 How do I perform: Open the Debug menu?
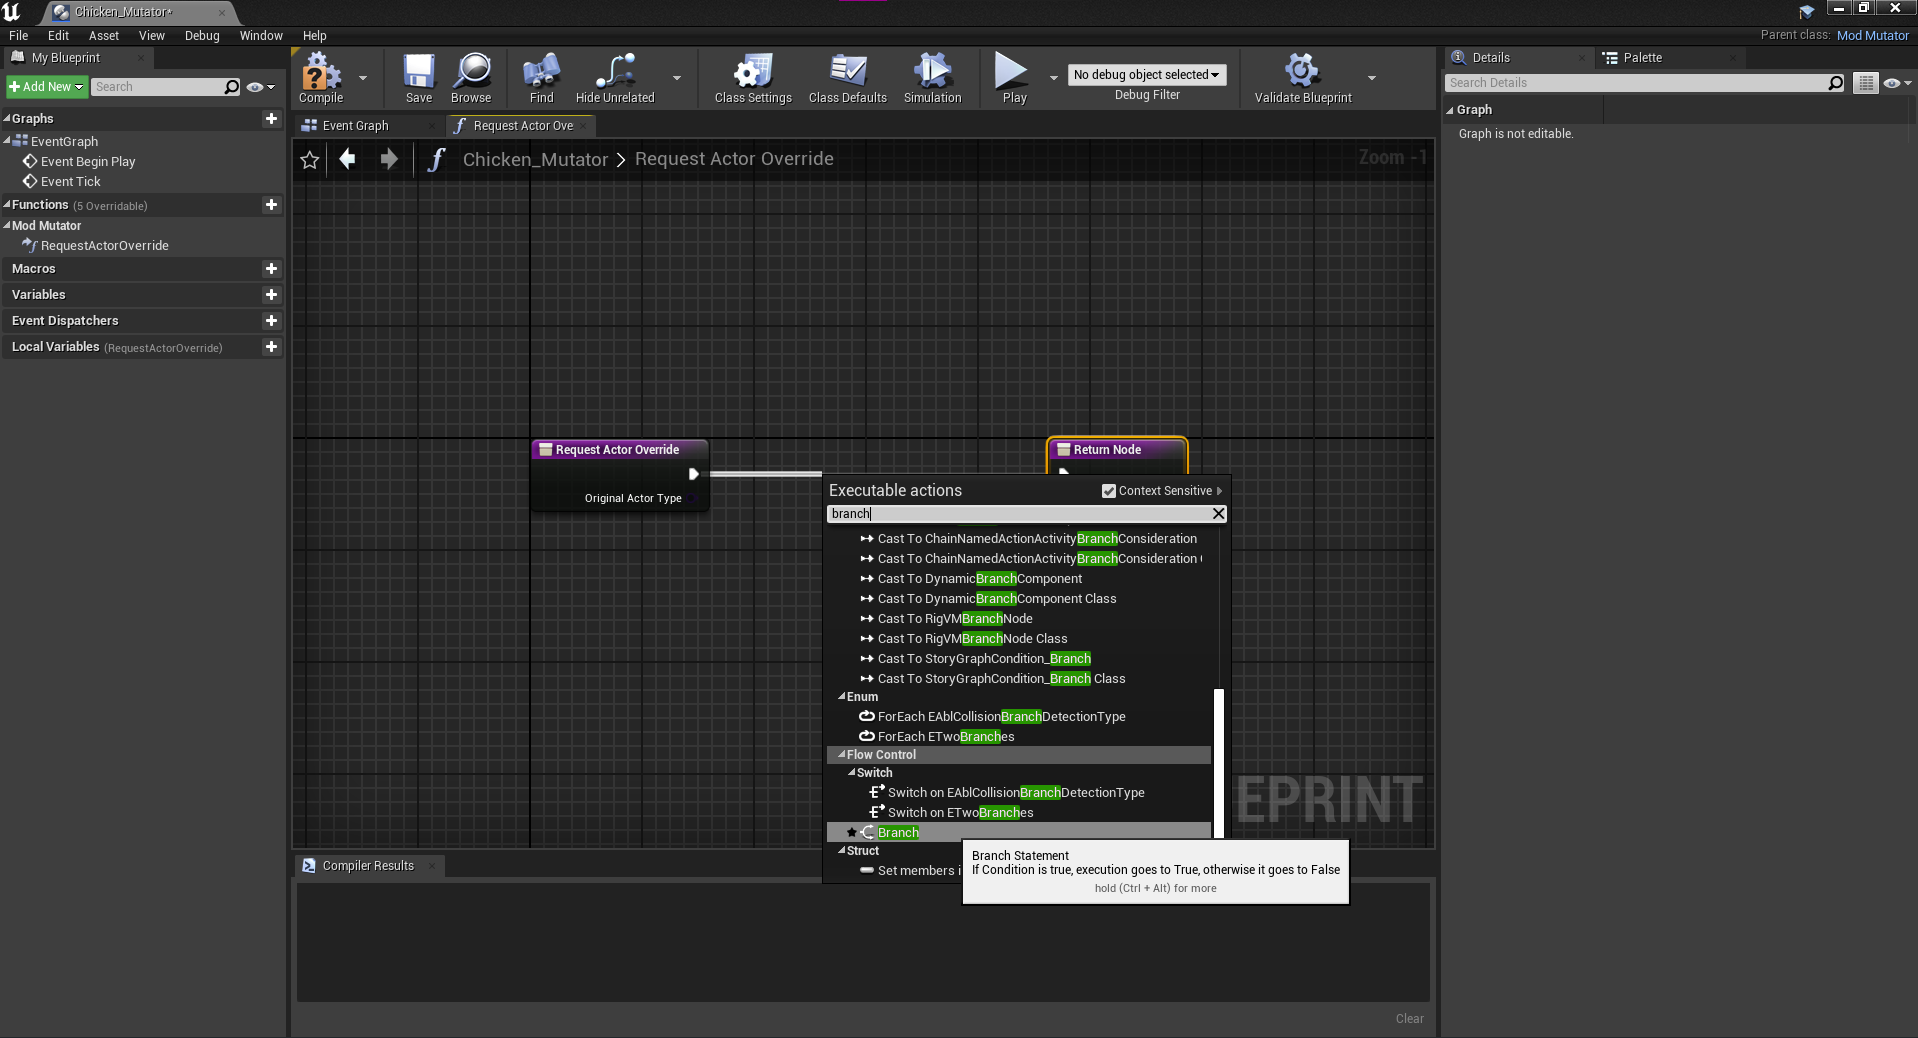[x=202, y=35]
